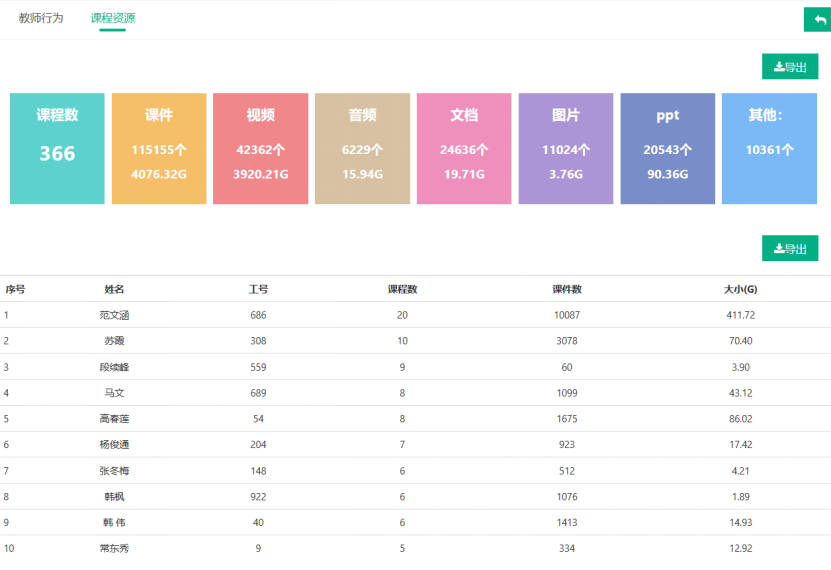Viewport: 831px width, 570px height.
Task: Switch to the 教师行为 tab
Action: (x=41, y=18)
